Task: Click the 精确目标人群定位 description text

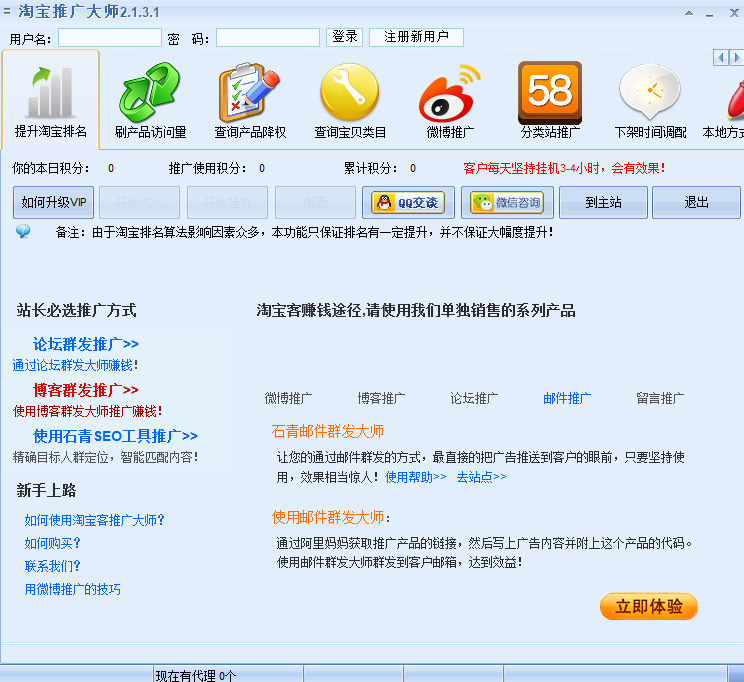Action: click(105, 457)
